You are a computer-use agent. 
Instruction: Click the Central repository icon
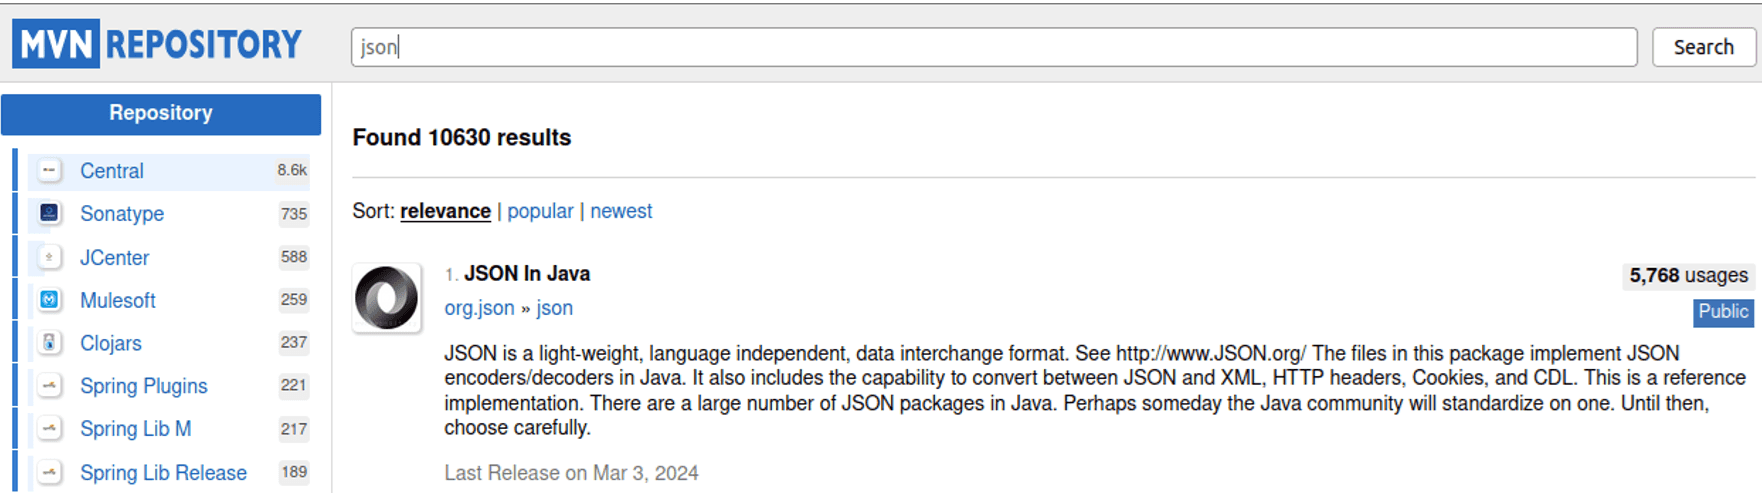[49, 171]
